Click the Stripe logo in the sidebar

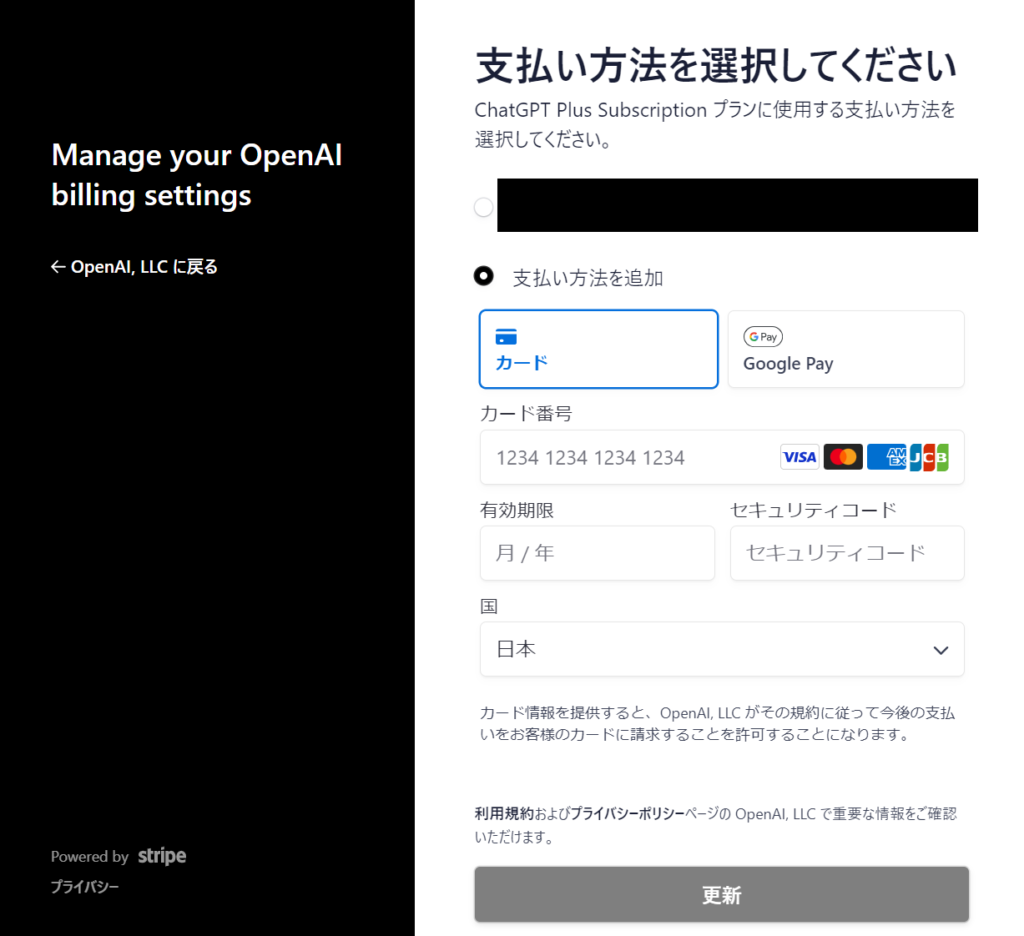(x=162, y=855)
